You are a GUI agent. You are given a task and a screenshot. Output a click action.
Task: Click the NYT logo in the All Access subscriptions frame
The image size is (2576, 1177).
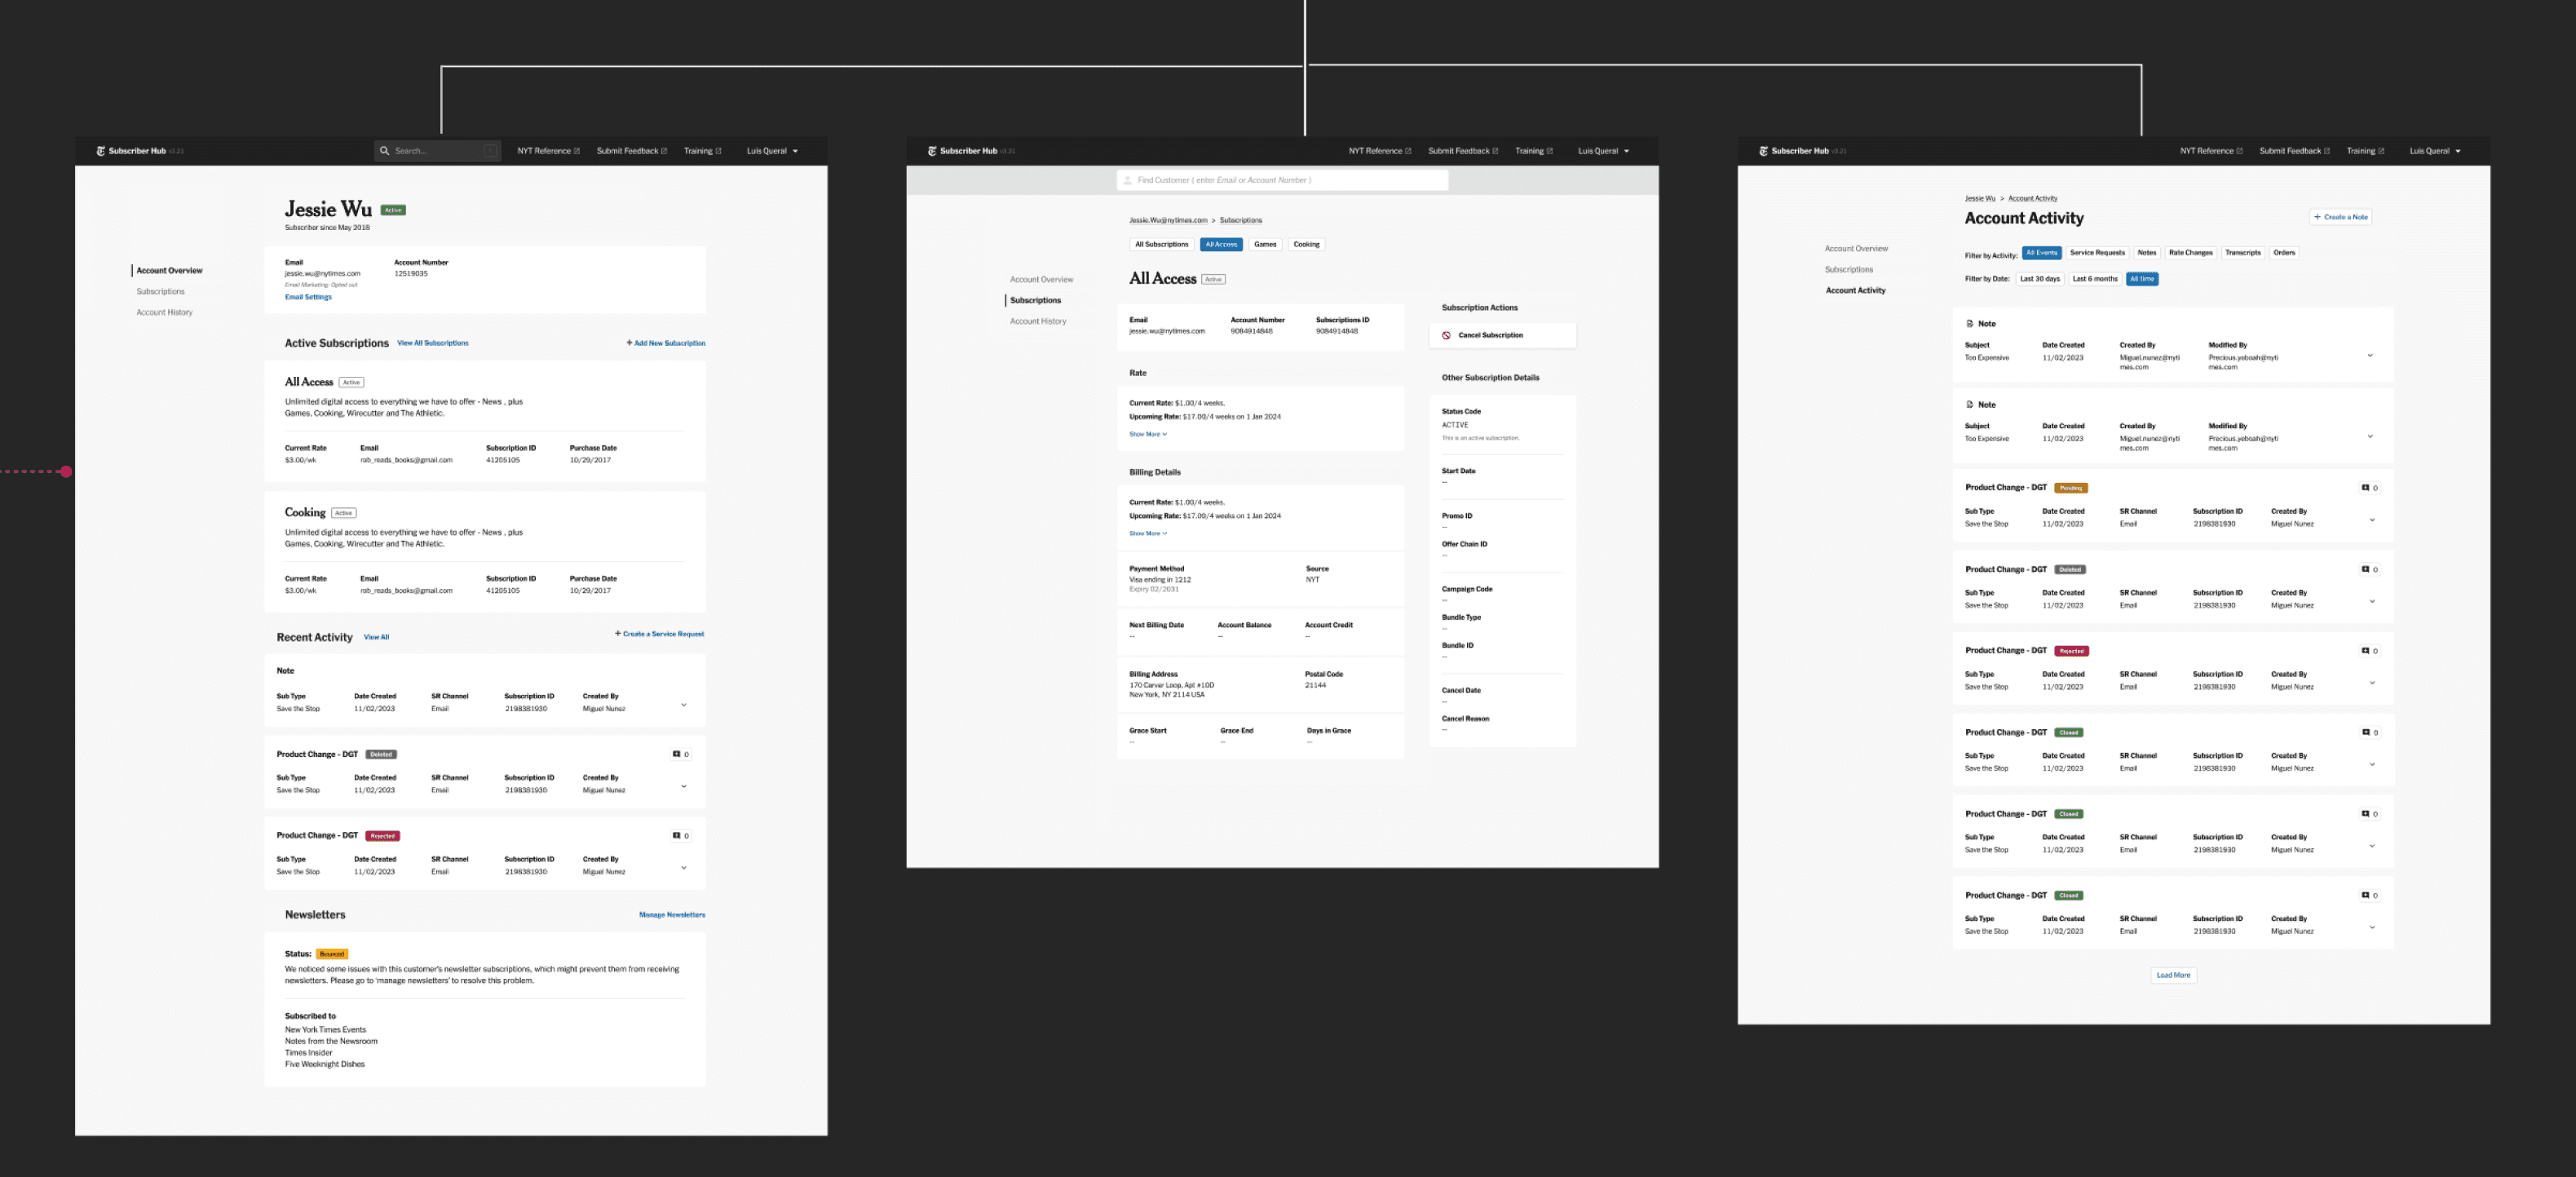[932, 151]
